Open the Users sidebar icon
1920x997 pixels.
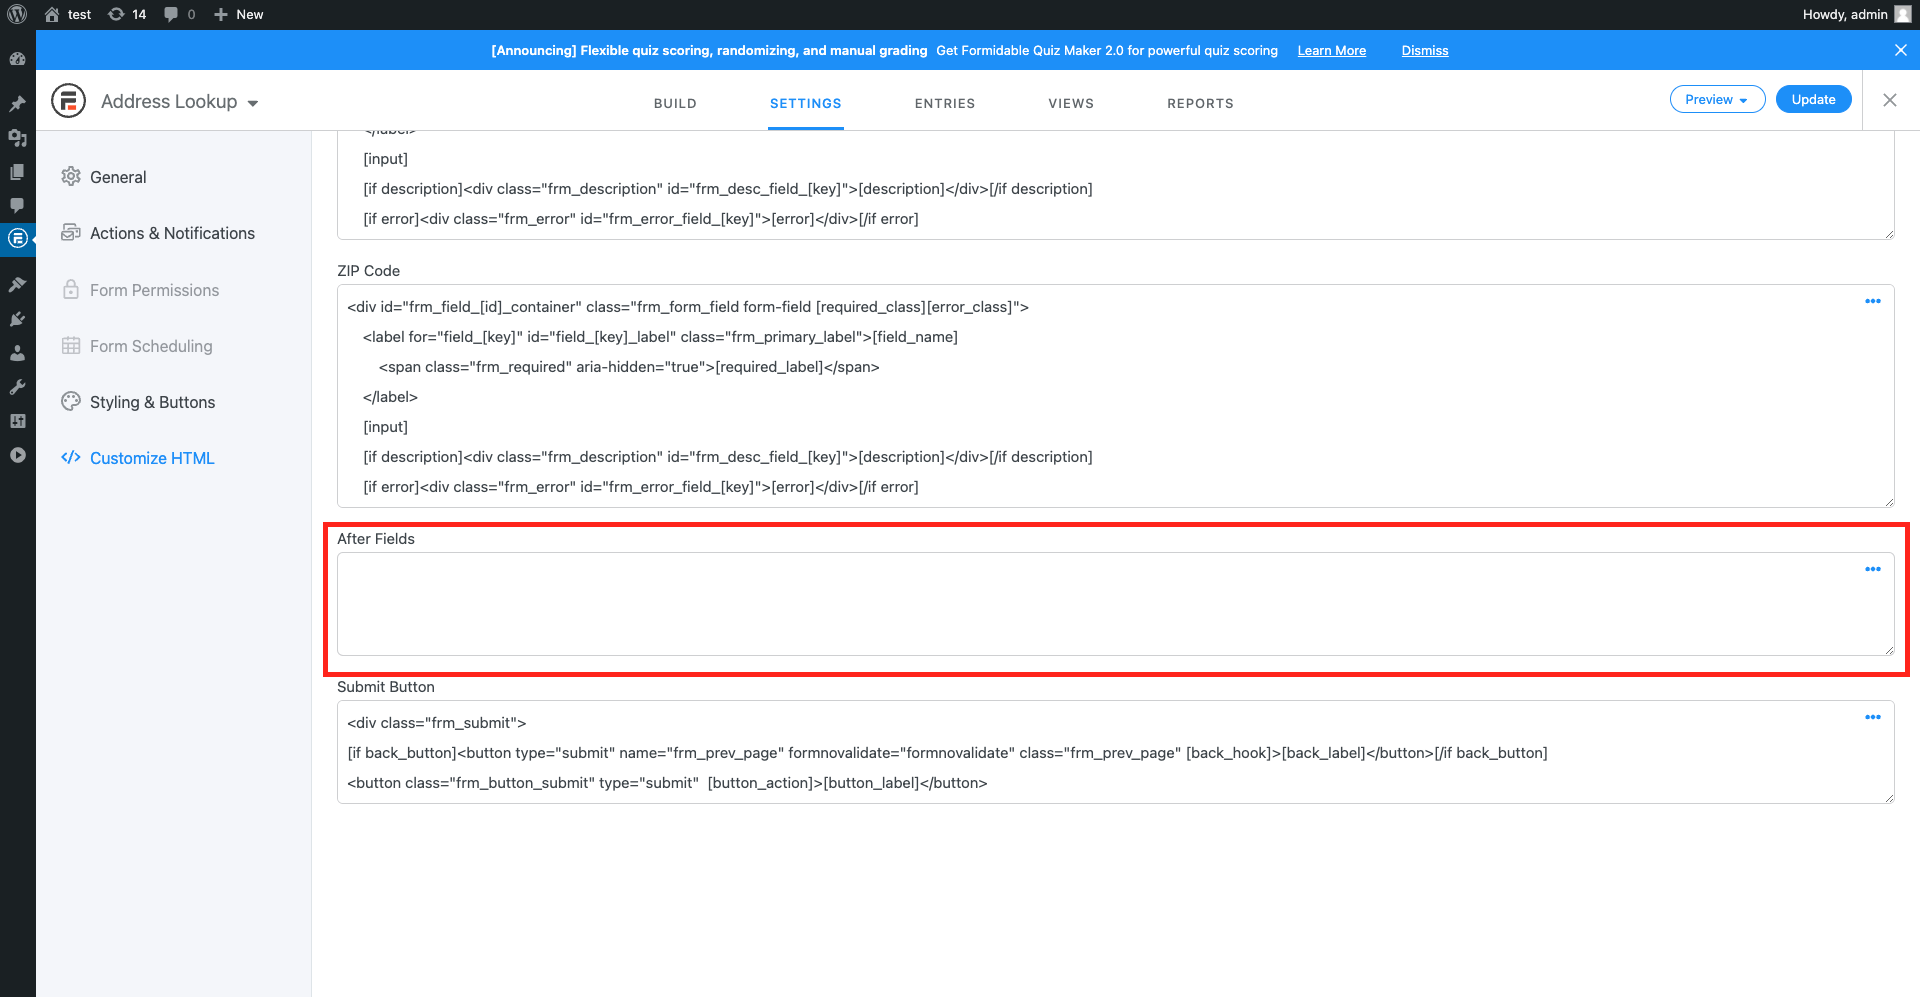(17, 352)
